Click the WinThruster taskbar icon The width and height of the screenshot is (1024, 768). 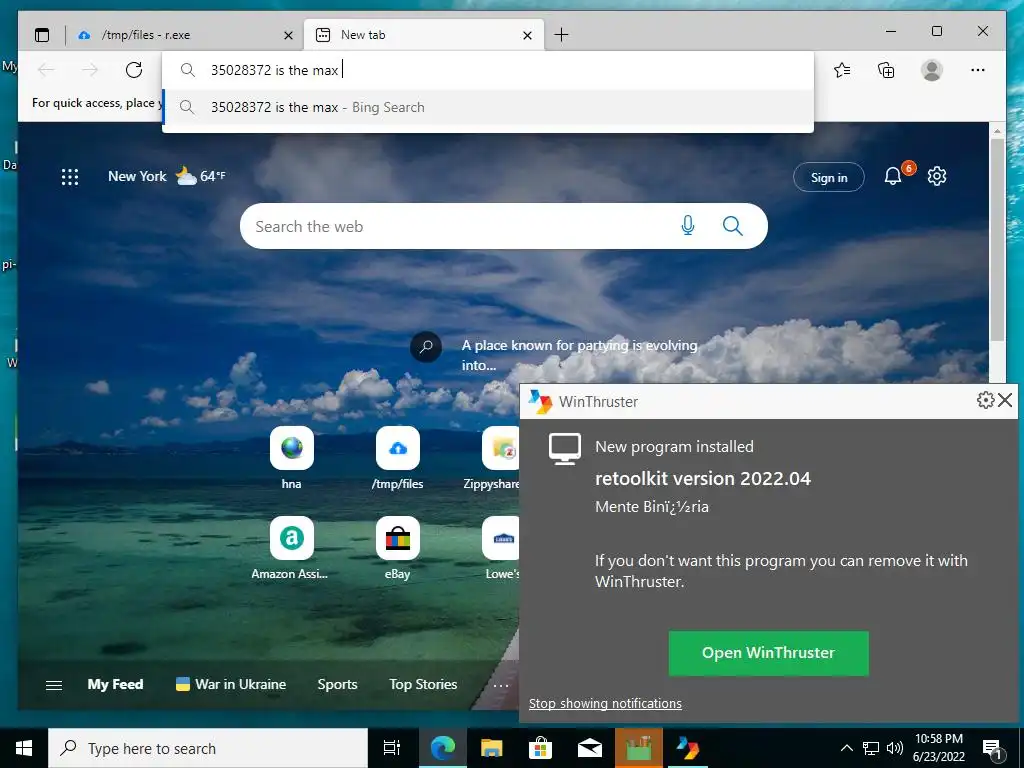pos(688,748)
